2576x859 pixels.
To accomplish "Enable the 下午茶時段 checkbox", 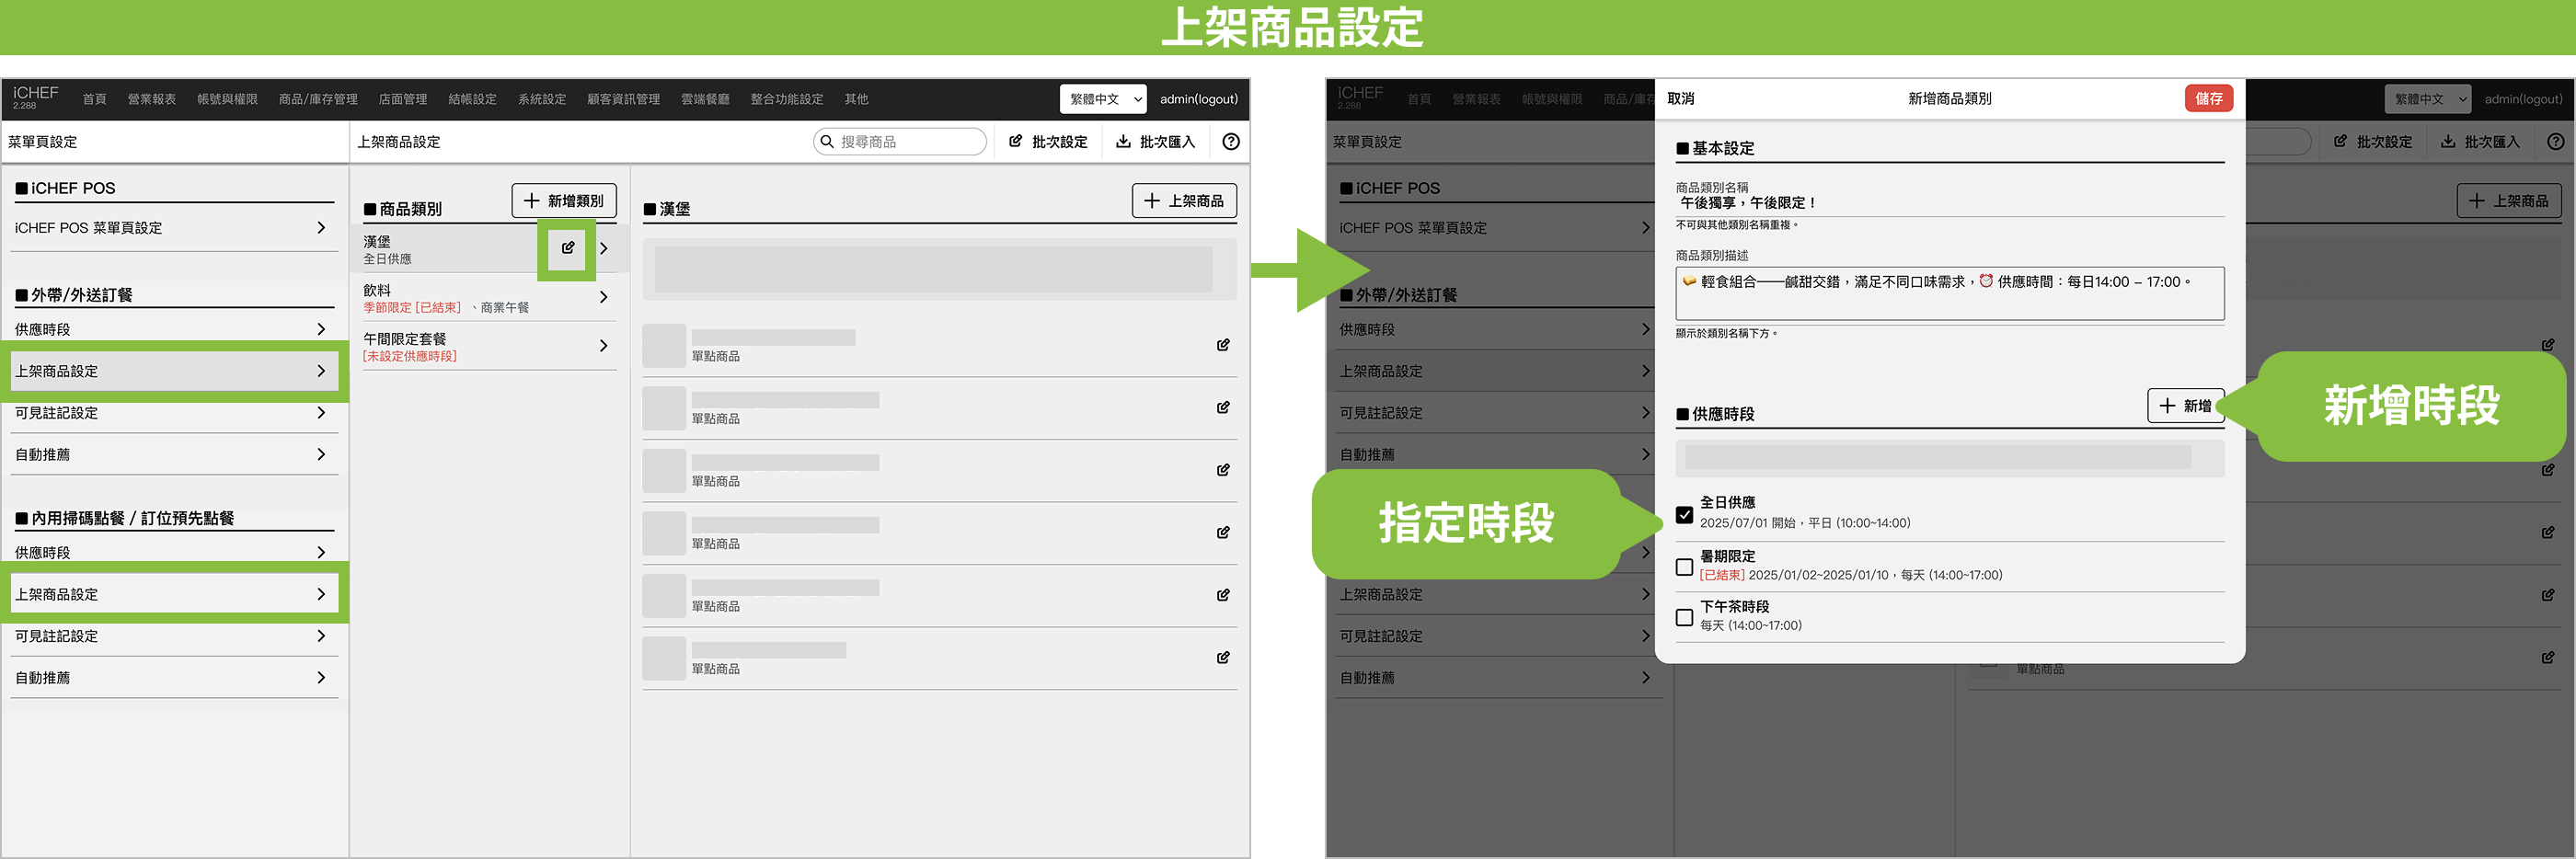I will click(x=1684, y=618).
